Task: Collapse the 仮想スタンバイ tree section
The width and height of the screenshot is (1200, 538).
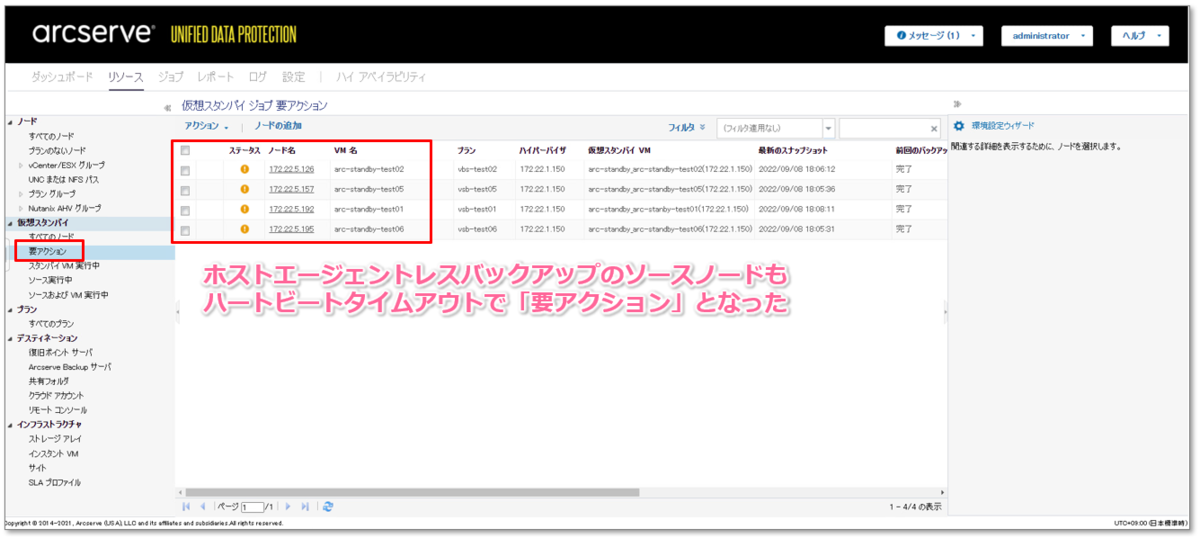Action: point(10,222)
